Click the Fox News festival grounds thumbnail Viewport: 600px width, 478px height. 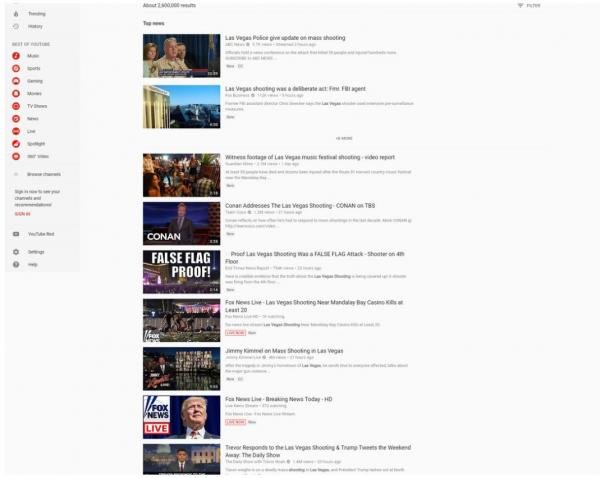pos(181,320)
